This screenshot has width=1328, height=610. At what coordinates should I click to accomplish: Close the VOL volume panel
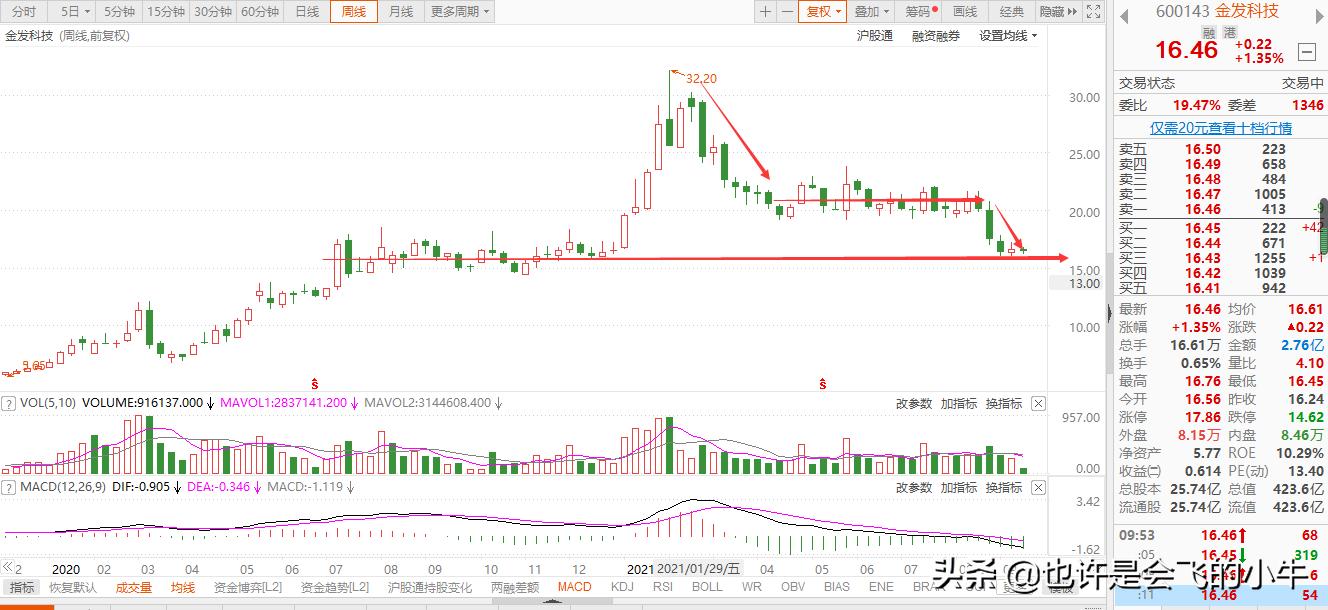tap(1037, 403)
